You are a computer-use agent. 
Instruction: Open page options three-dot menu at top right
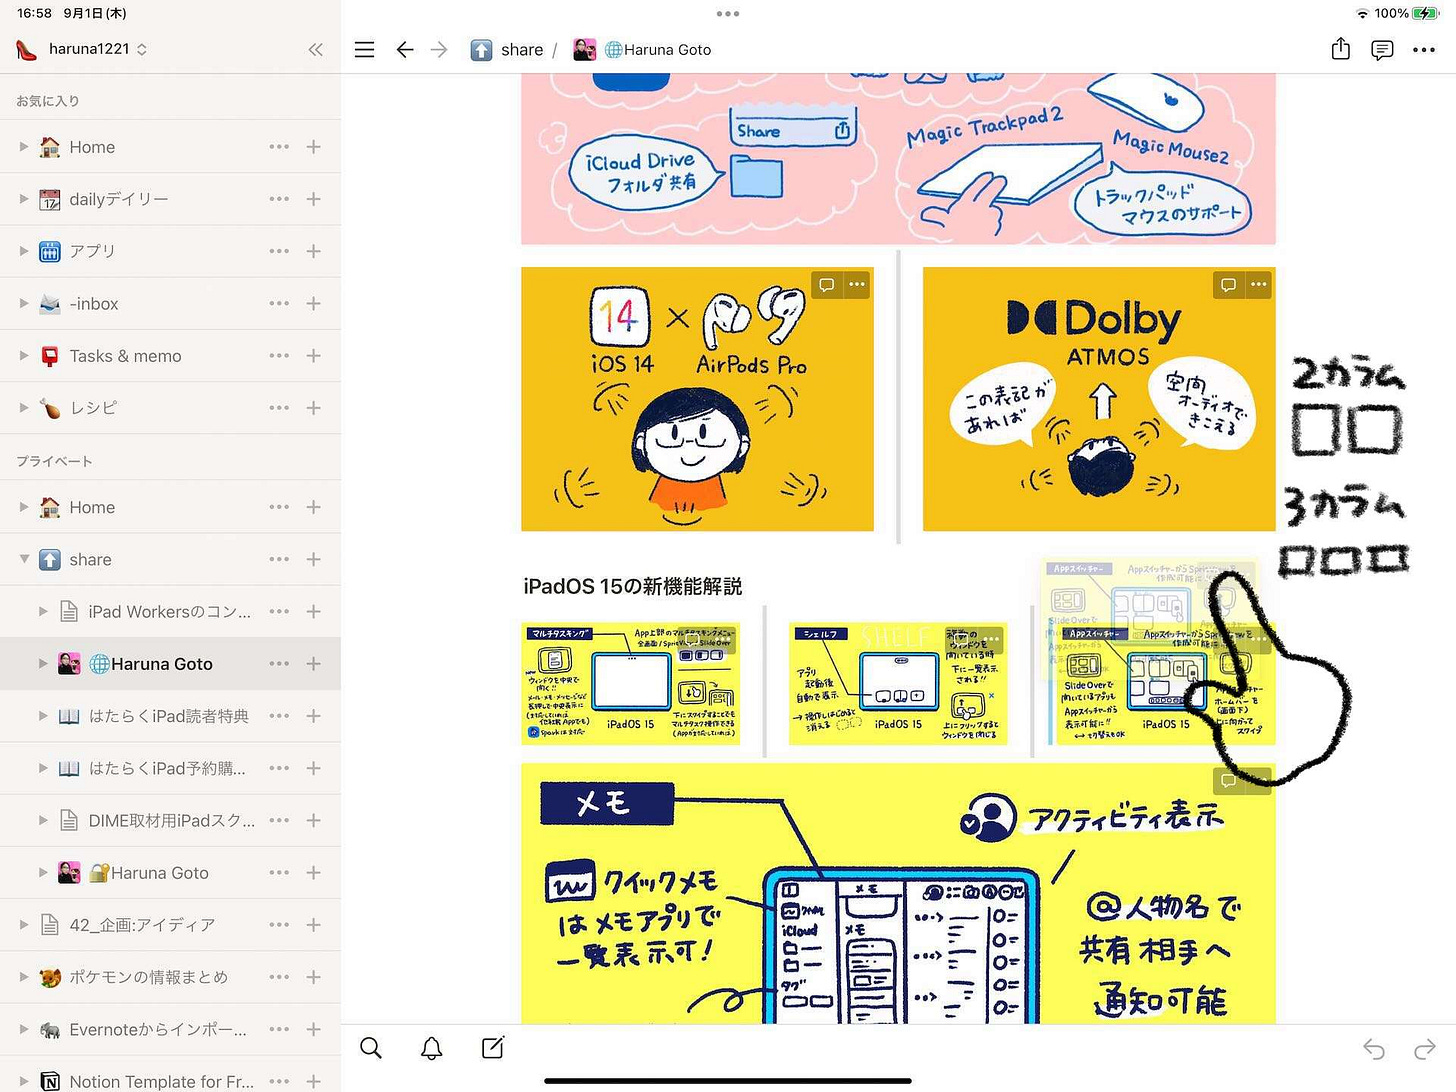1424,50
